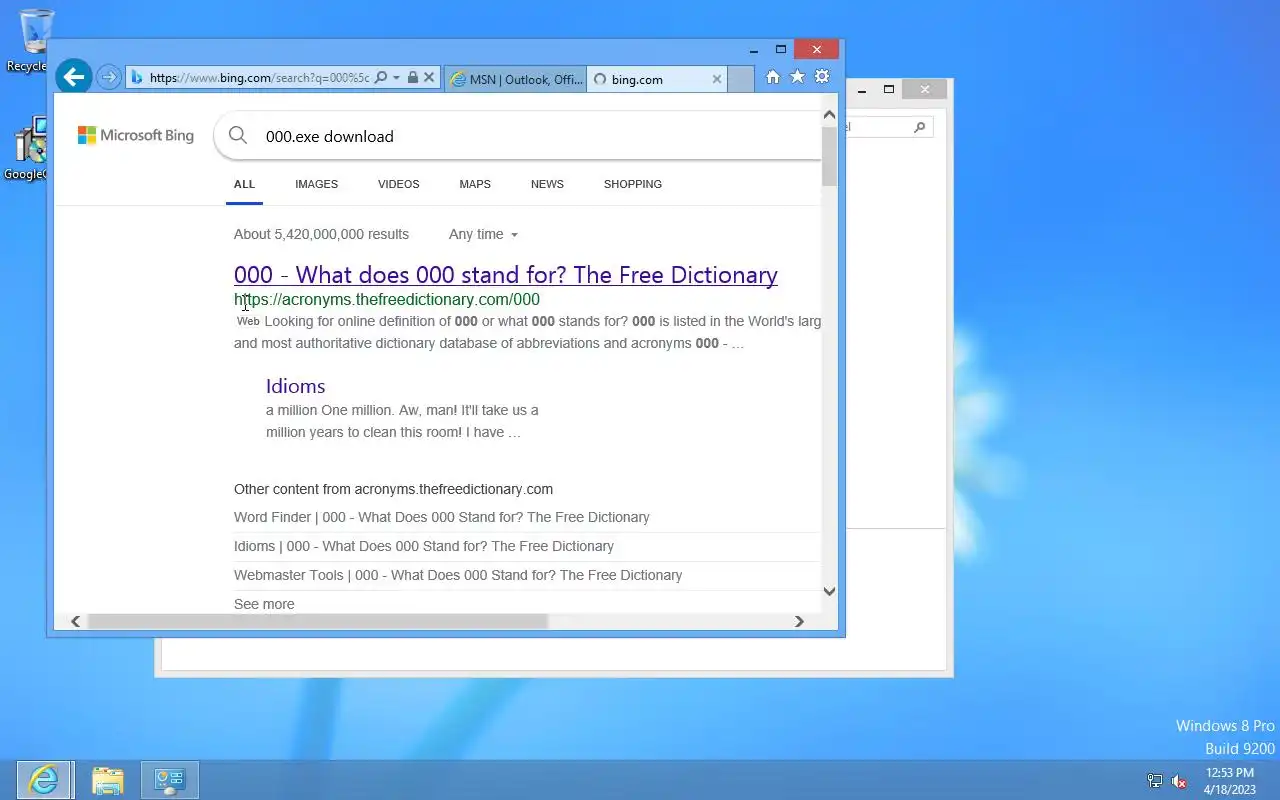Switch to the MSN | Outlook tab
This screenshot has height=800, width=1280.
(514, 79)
